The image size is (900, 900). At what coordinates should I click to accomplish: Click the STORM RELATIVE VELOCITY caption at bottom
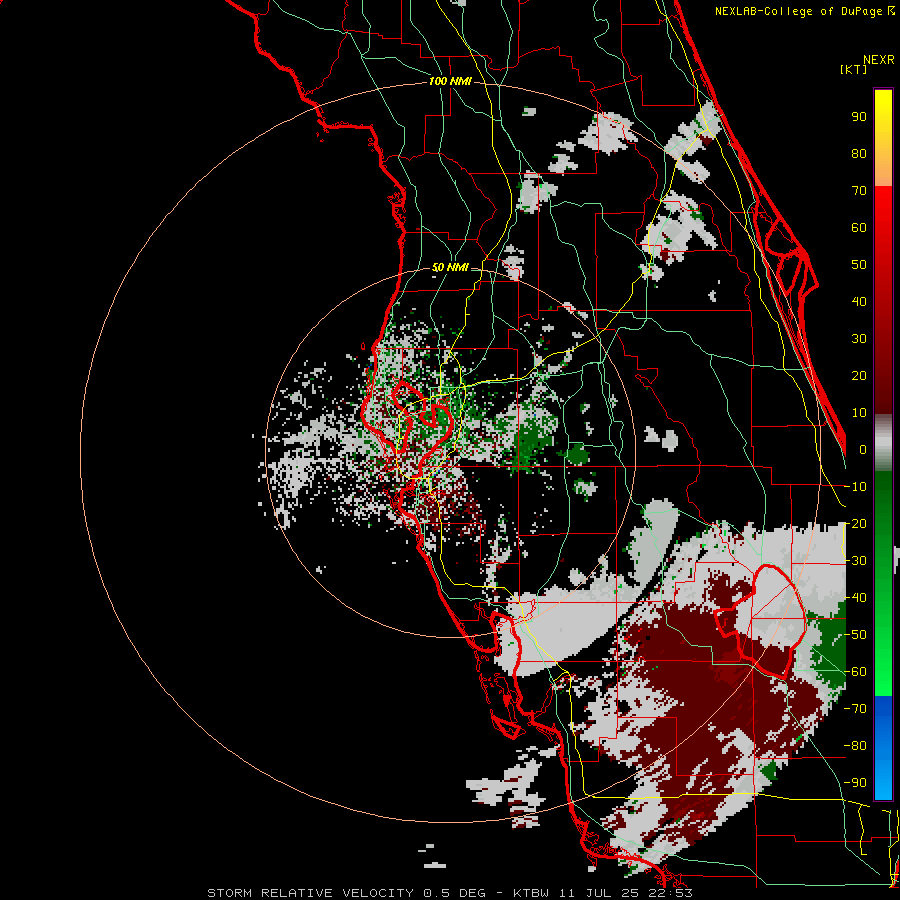click(450, 893)
